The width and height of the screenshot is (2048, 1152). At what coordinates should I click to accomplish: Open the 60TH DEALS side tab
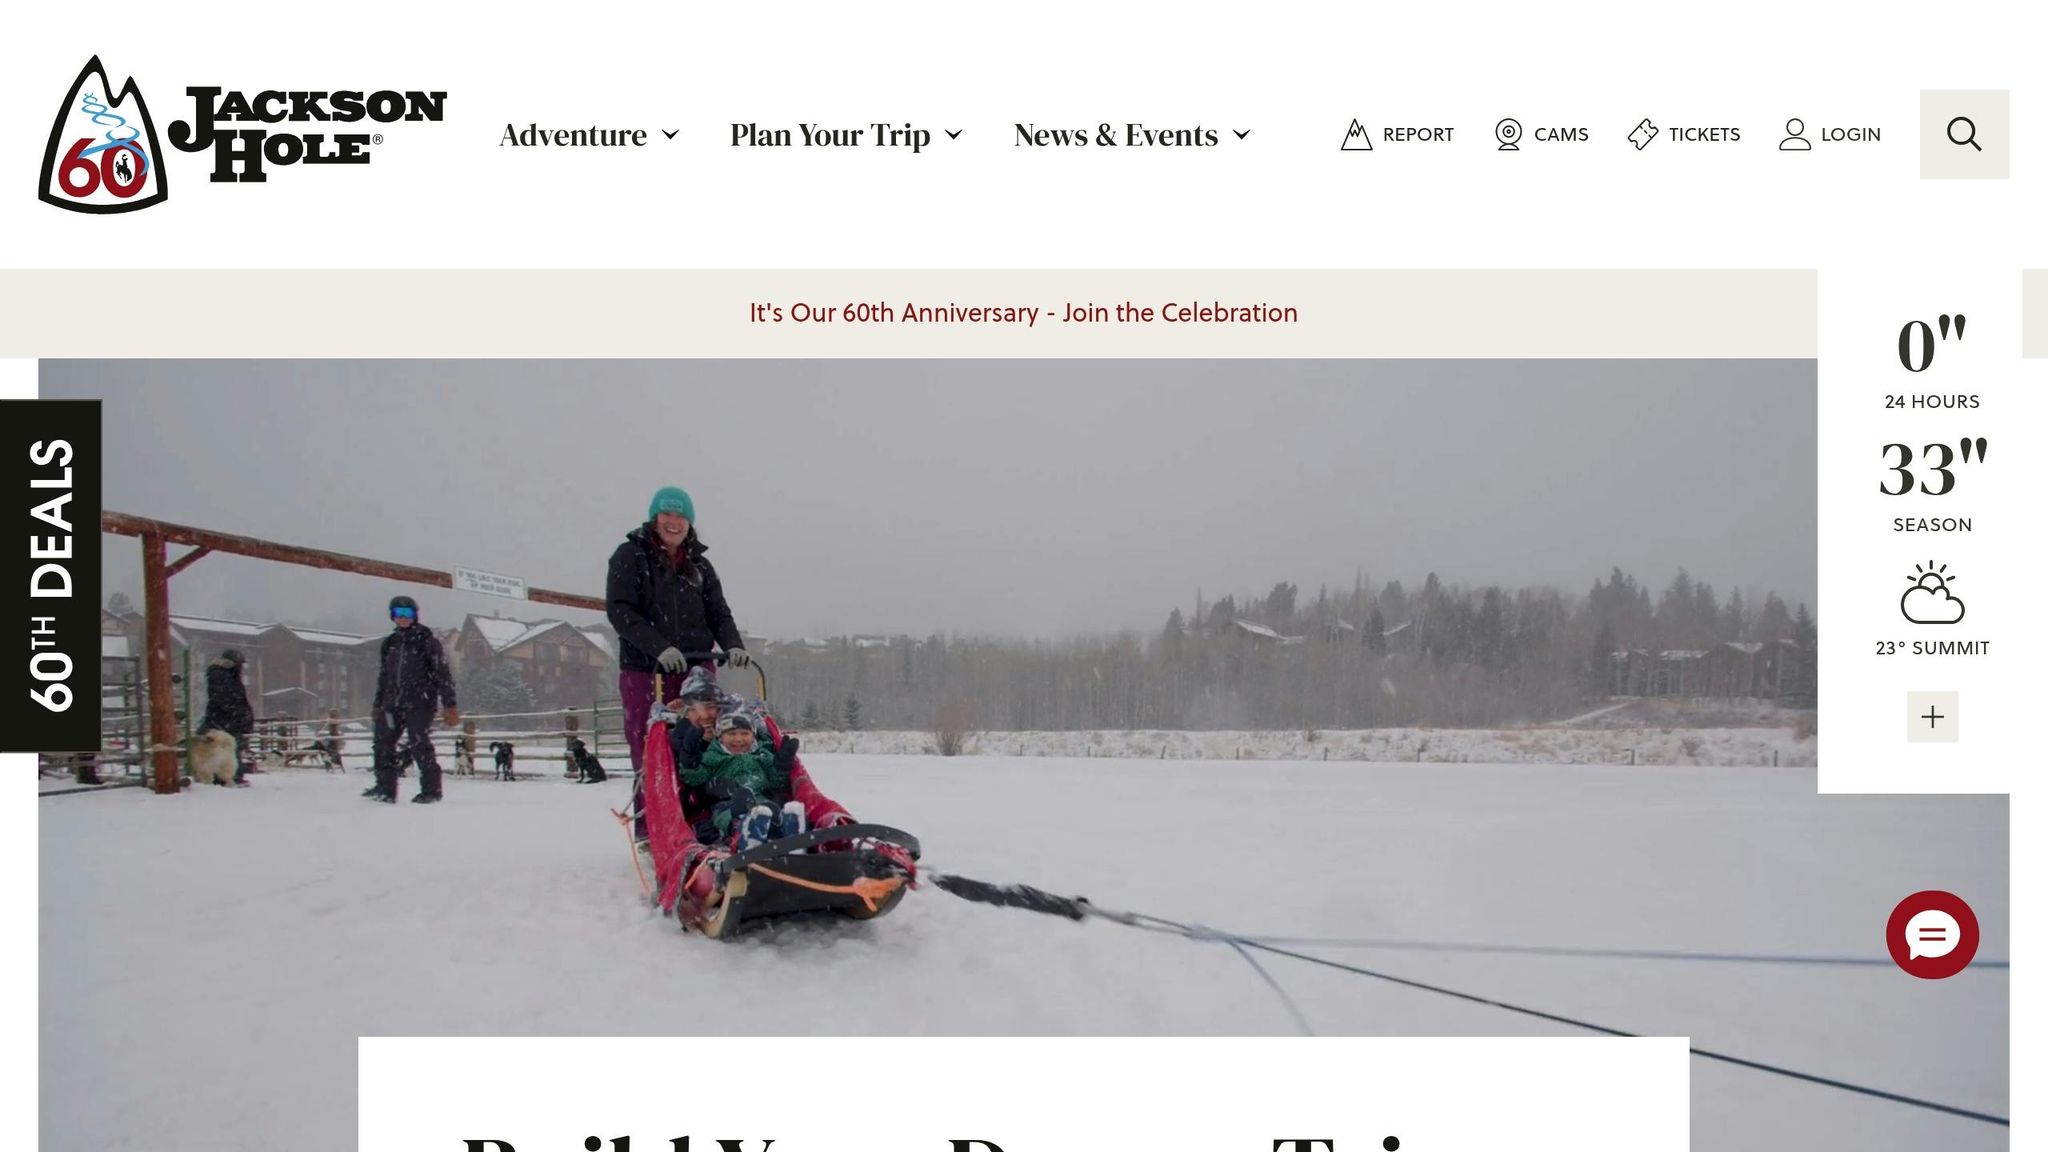(51, 576)
